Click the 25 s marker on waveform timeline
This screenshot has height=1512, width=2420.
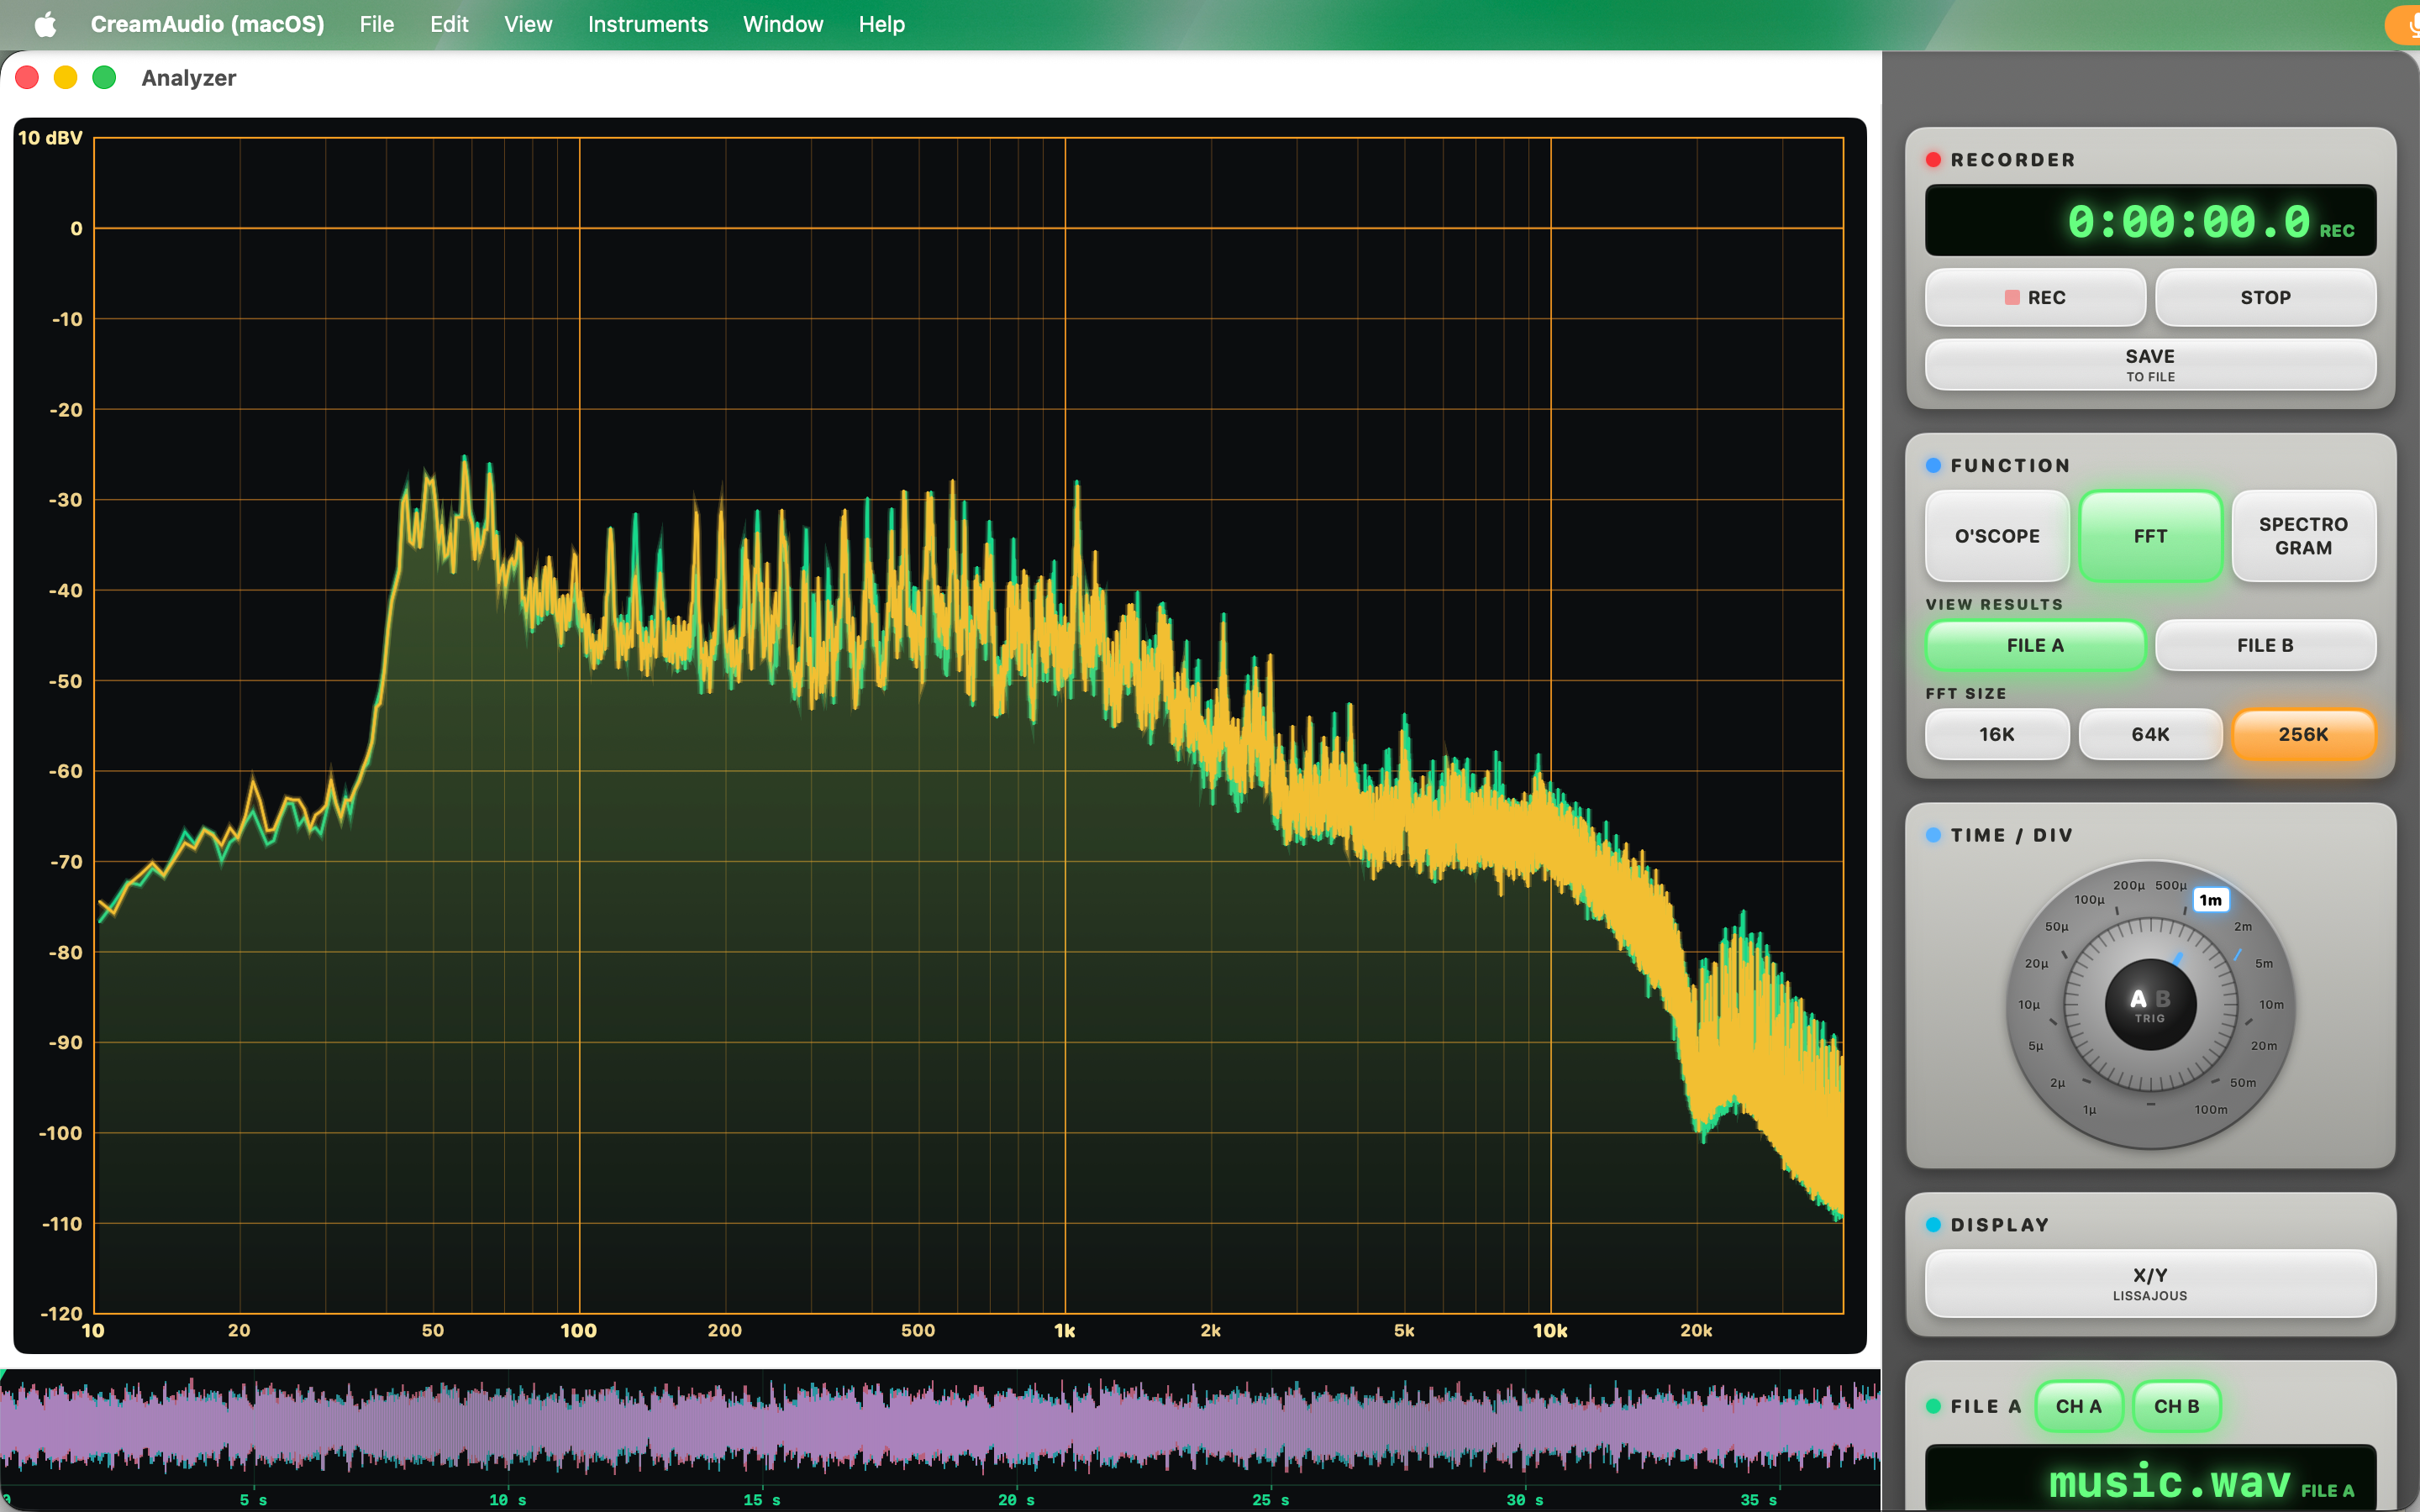pyautogui.click(x=1271, y=1500)
